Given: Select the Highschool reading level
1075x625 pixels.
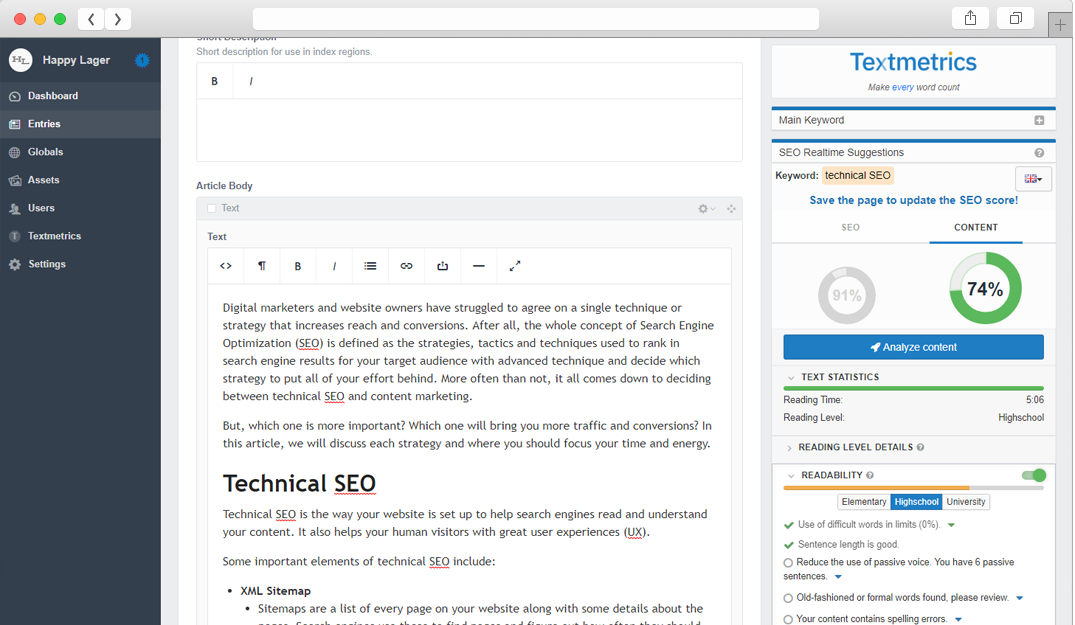Looking at the screenshot, I should pyautogui.click(x=916, y=502).
